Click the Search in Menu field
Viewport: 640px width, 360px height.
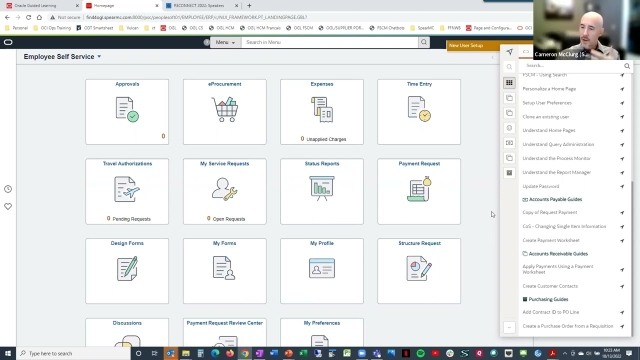coord(330,42)
